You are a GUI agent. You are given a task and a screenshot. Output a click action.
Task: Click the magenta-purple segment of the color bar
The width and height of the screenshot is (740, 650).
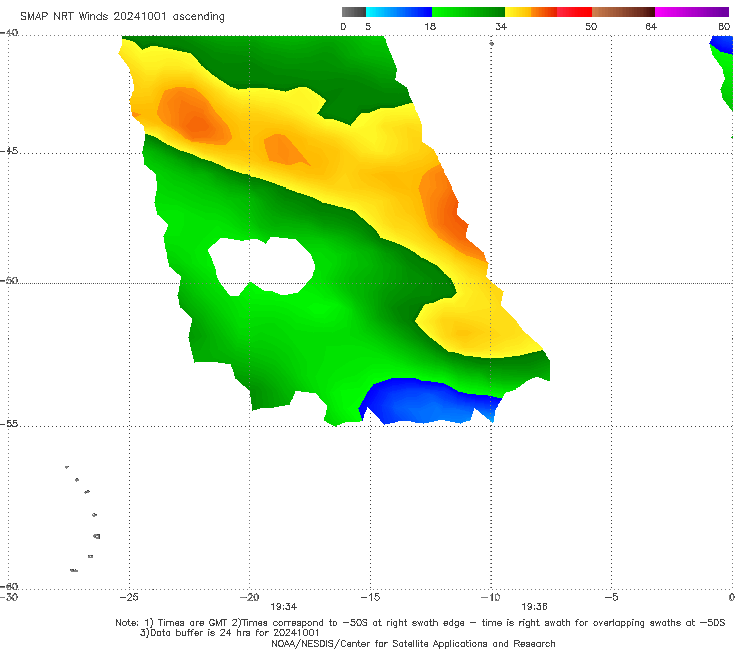click(692, 12)
